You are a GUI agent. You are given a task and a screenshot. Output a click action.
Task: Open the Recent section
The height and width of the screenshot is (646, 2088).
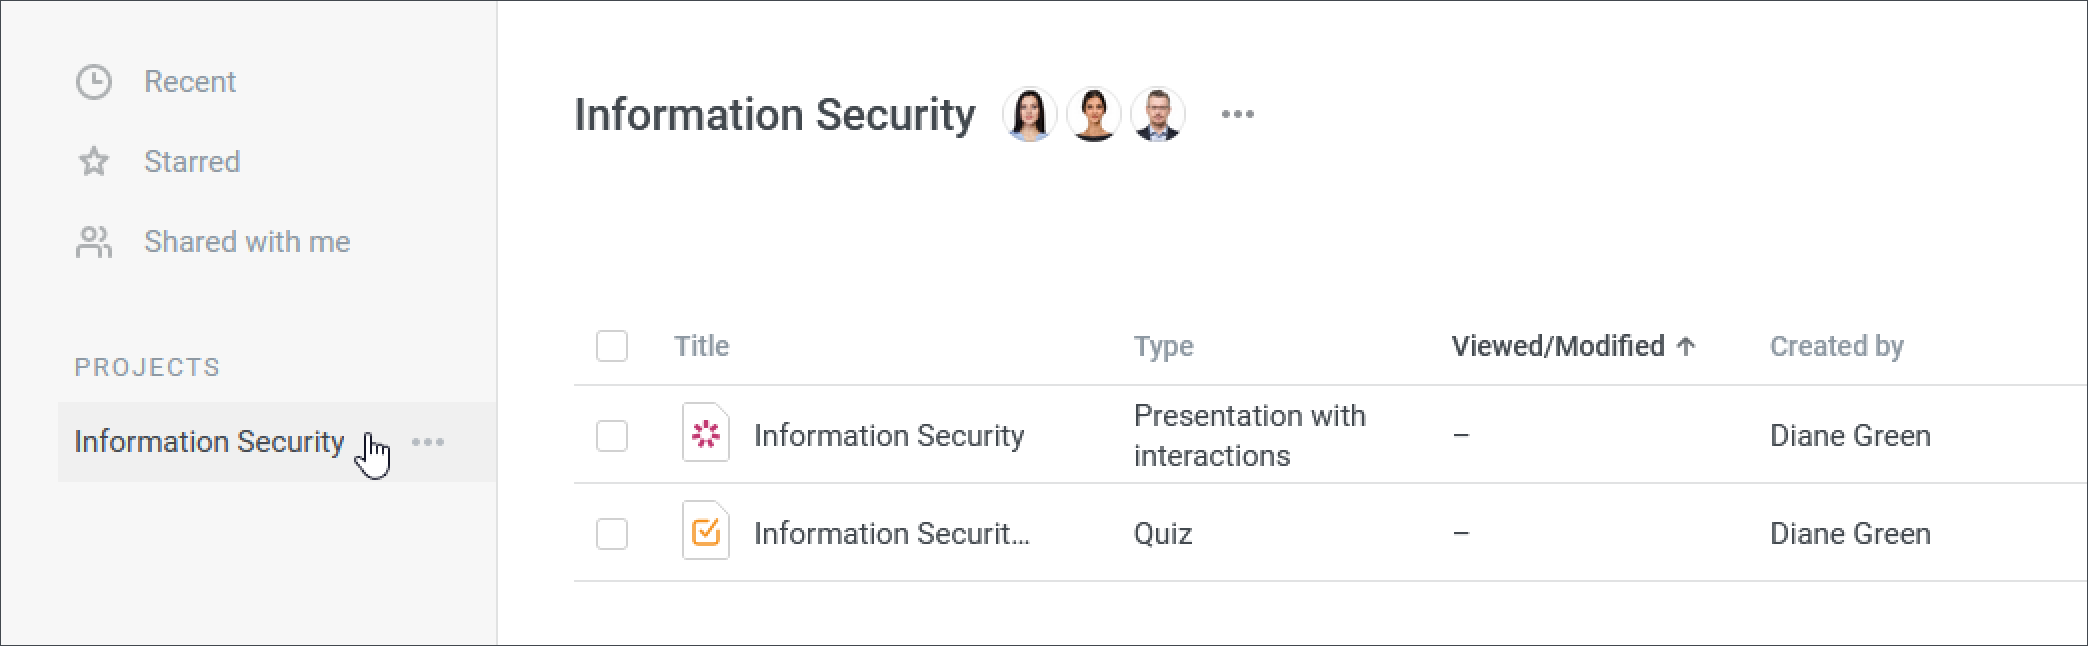coord(190,82)
